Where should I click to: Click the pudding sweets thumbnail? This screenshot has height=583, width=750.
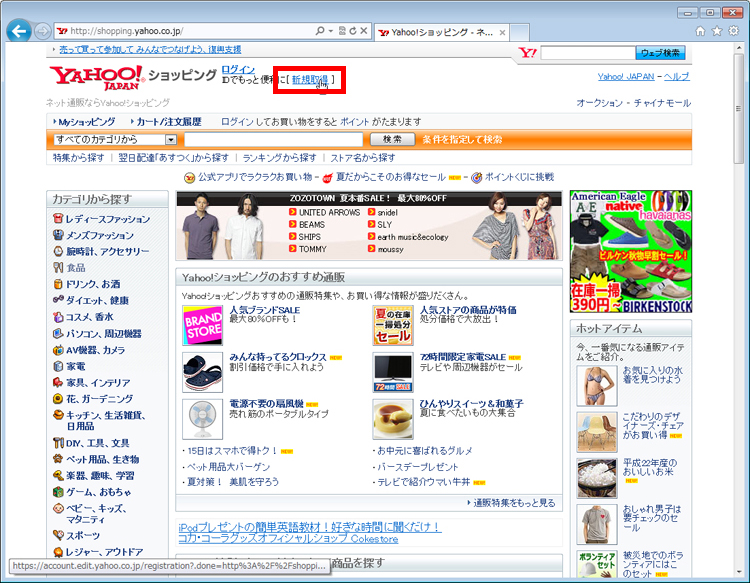pyautogui.click(x=393, y=419)
